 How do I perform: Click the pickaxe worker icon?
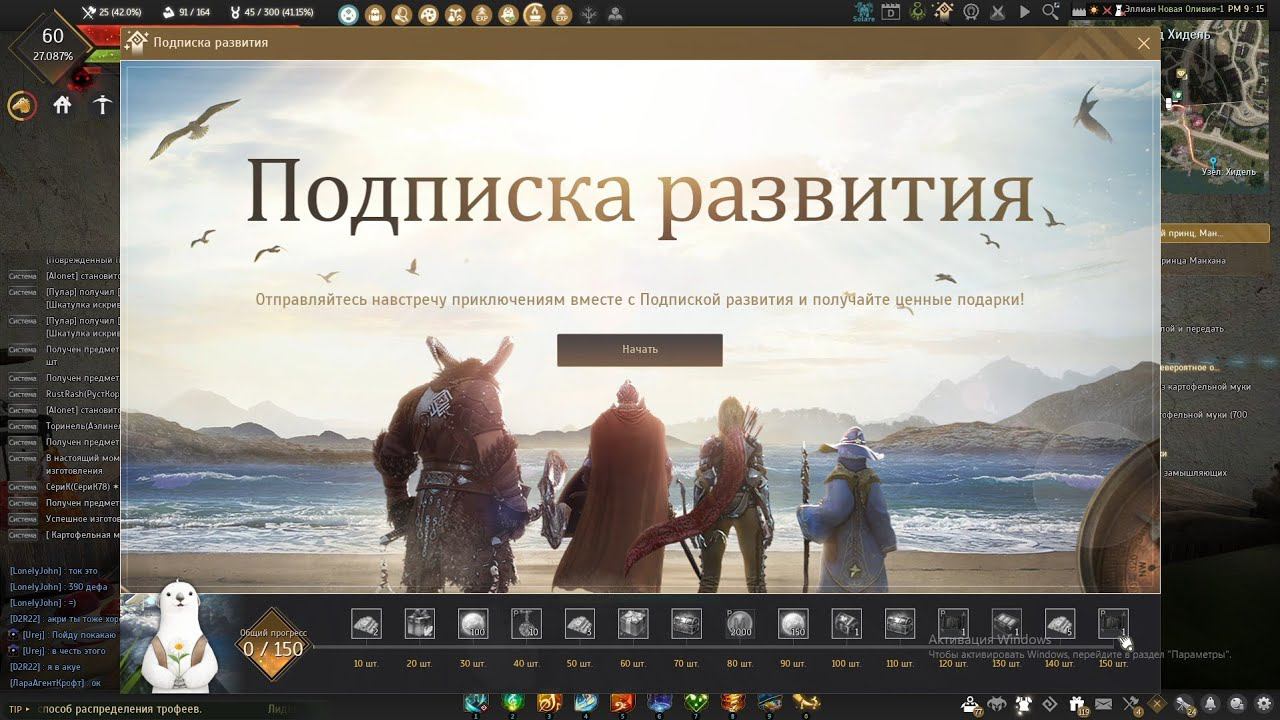[x=102, y=105]
